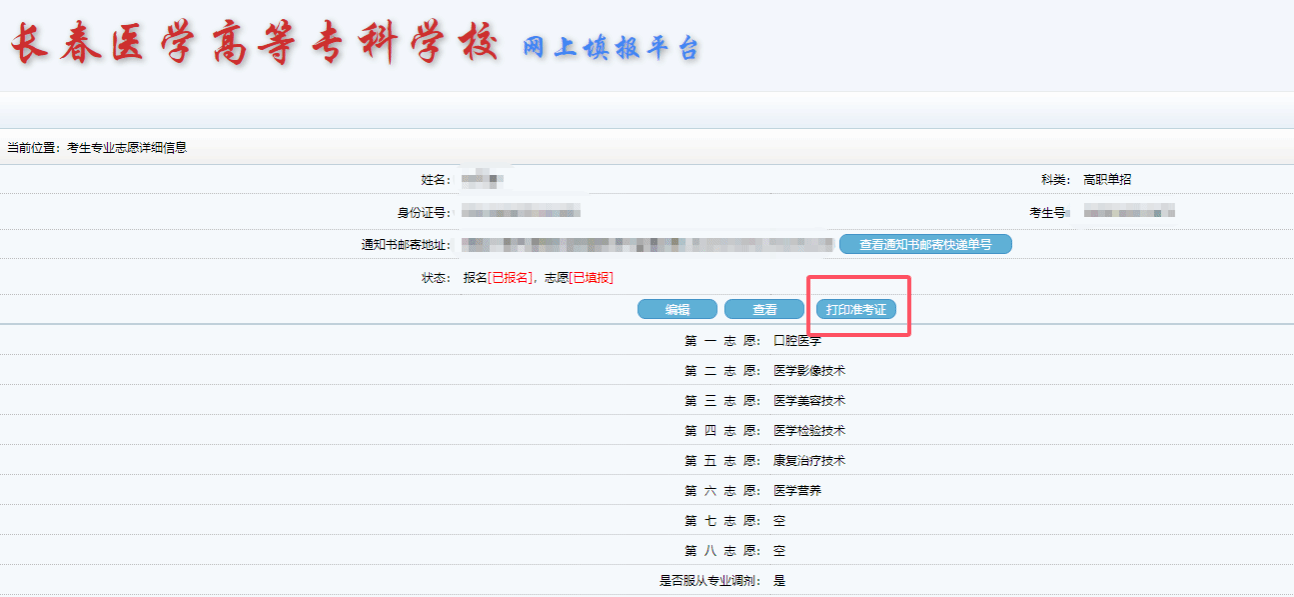Open 查看通知书邮寄快递单号 to view tracking number

click(925, 244)
